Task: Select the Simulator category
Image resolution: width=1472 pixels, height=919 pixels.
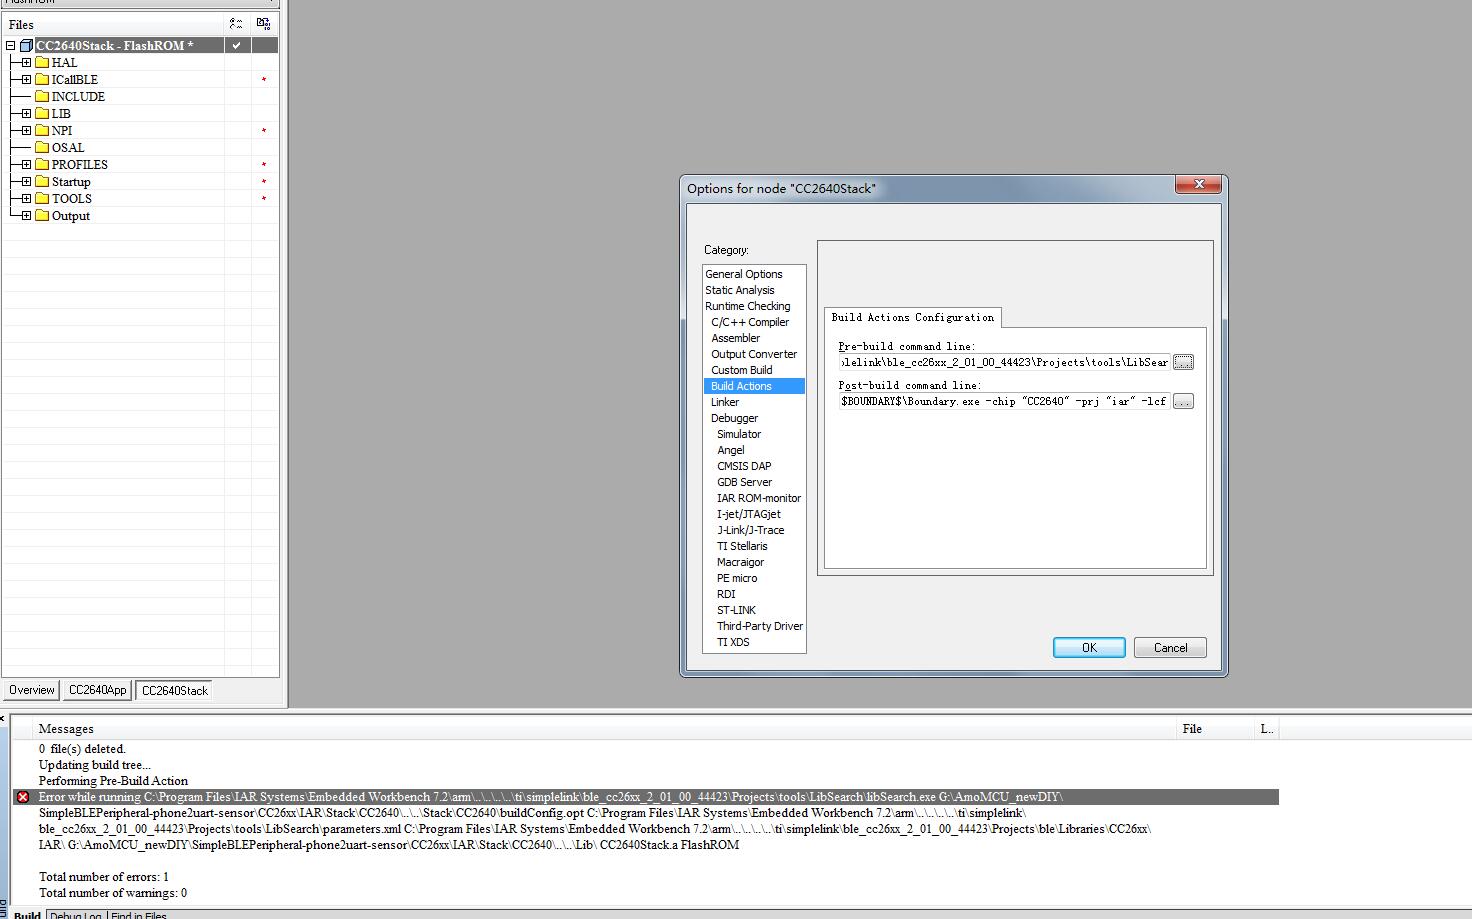Action: [x=739, y=434]
